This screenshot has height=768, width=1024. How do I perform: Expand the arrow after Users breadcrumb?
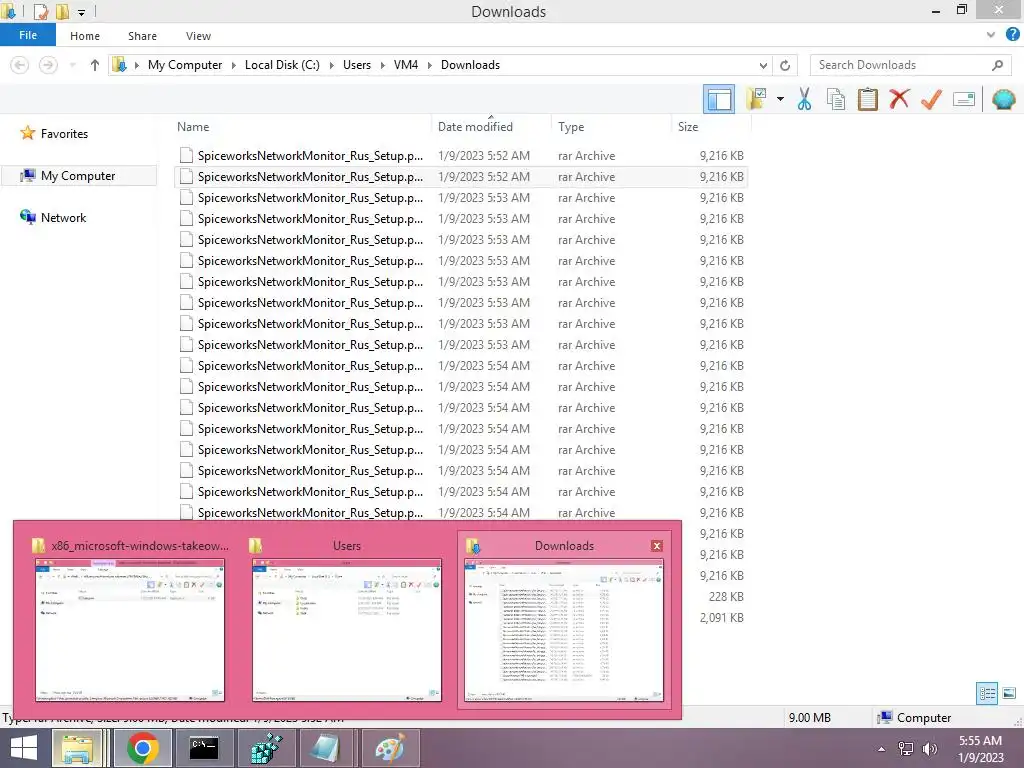[382, 65]
